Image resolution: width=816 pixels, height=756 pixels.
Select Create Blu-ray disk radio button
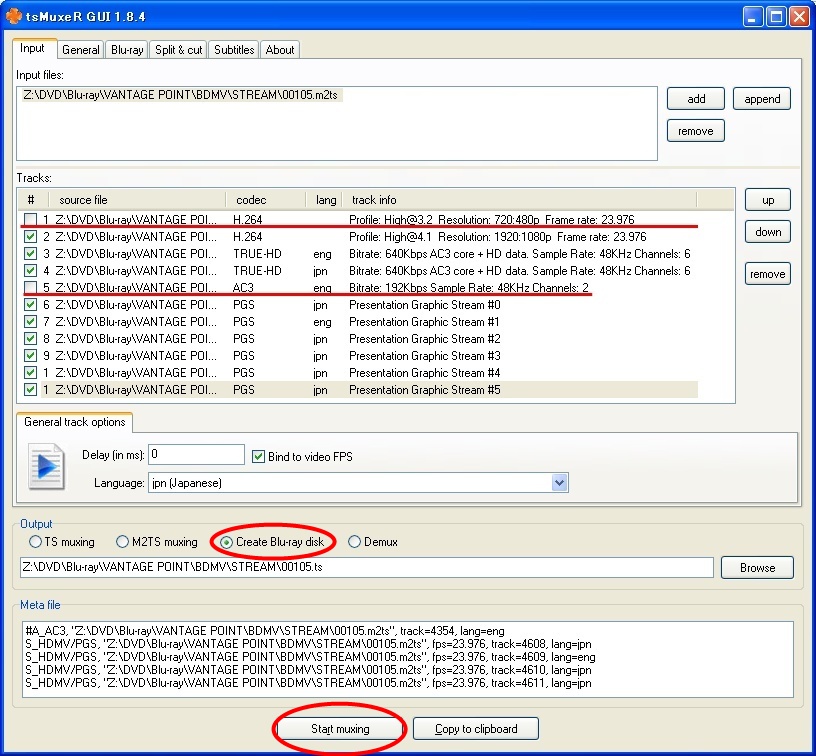226,542
